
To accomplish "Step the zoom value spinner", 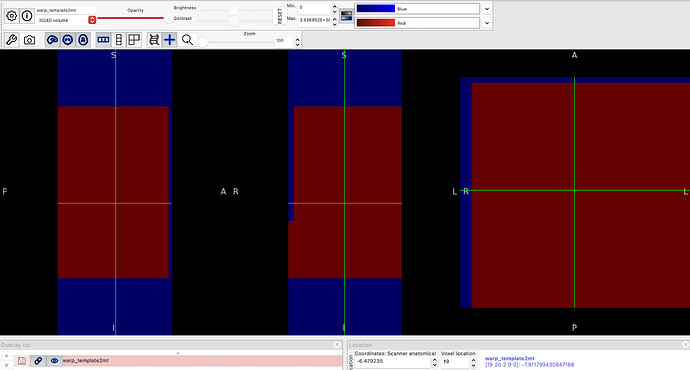I will pos(297,42).
